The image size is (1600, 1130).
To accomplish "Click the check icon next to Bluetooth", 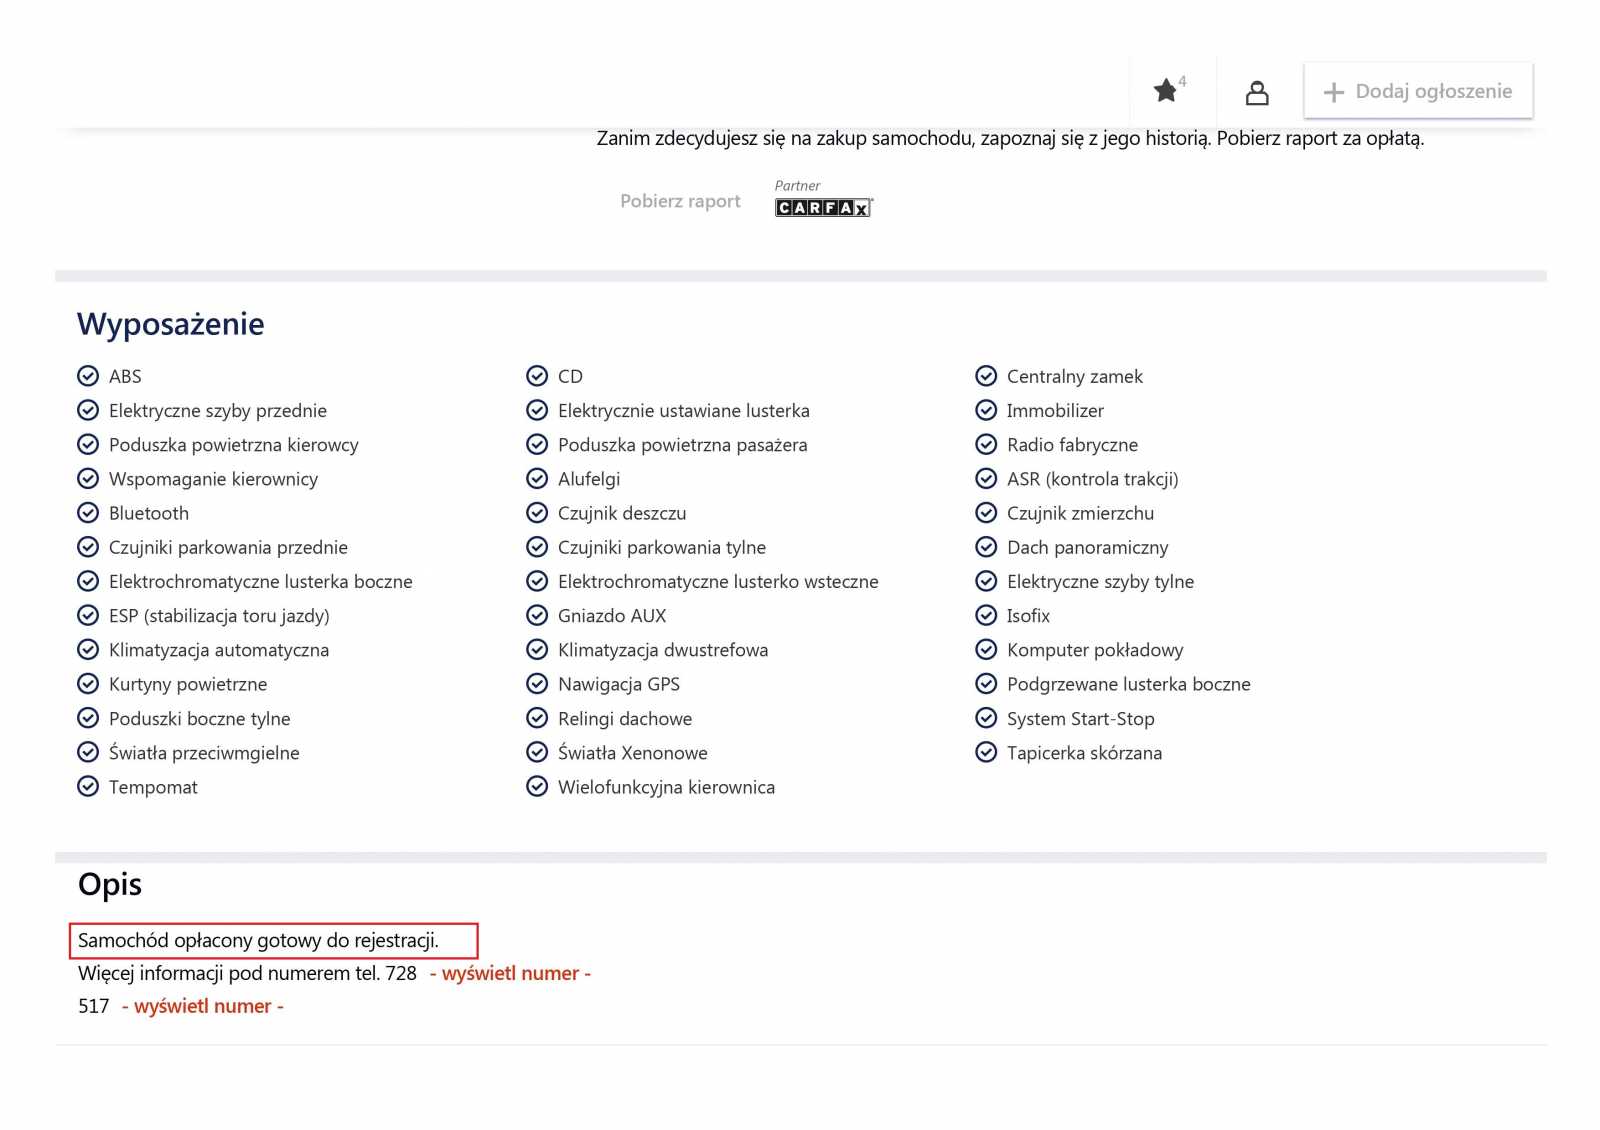I will point(88,513).
